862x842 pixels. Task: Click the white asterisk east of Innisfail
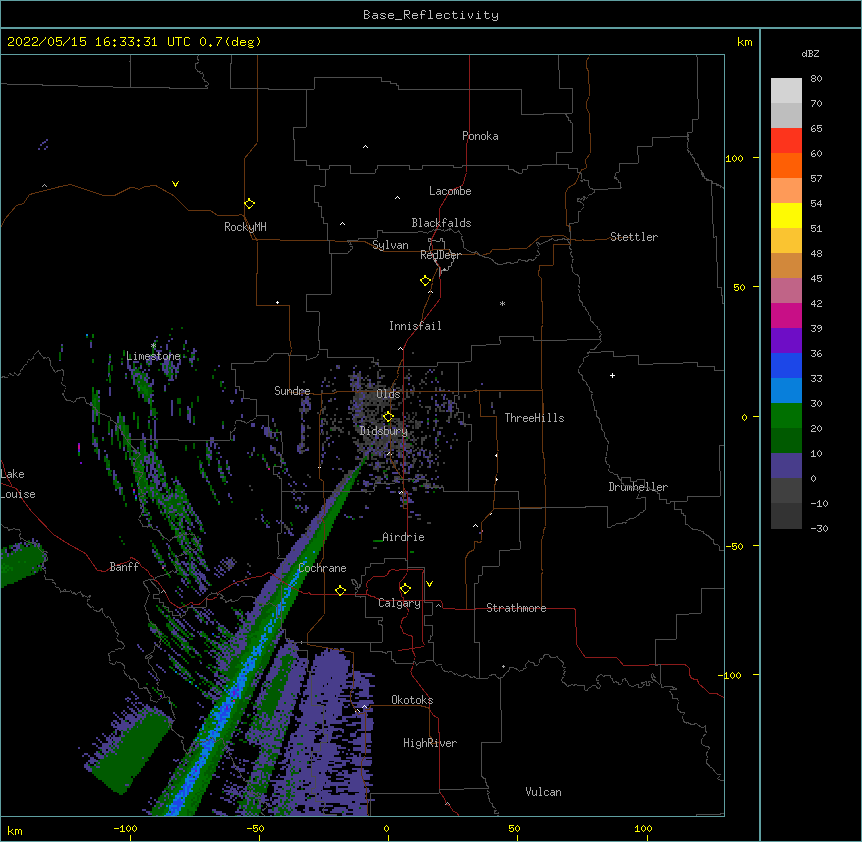tap(502, 303)
